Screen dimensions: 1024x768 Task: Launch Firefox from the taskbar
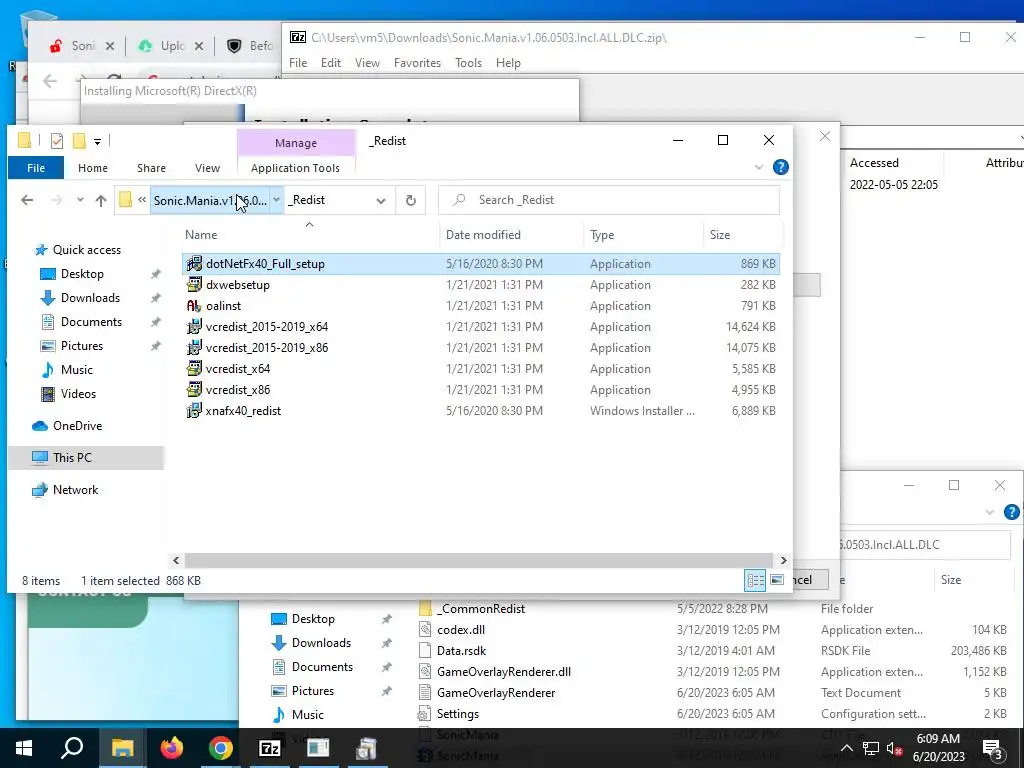click(x=172, y=748)
